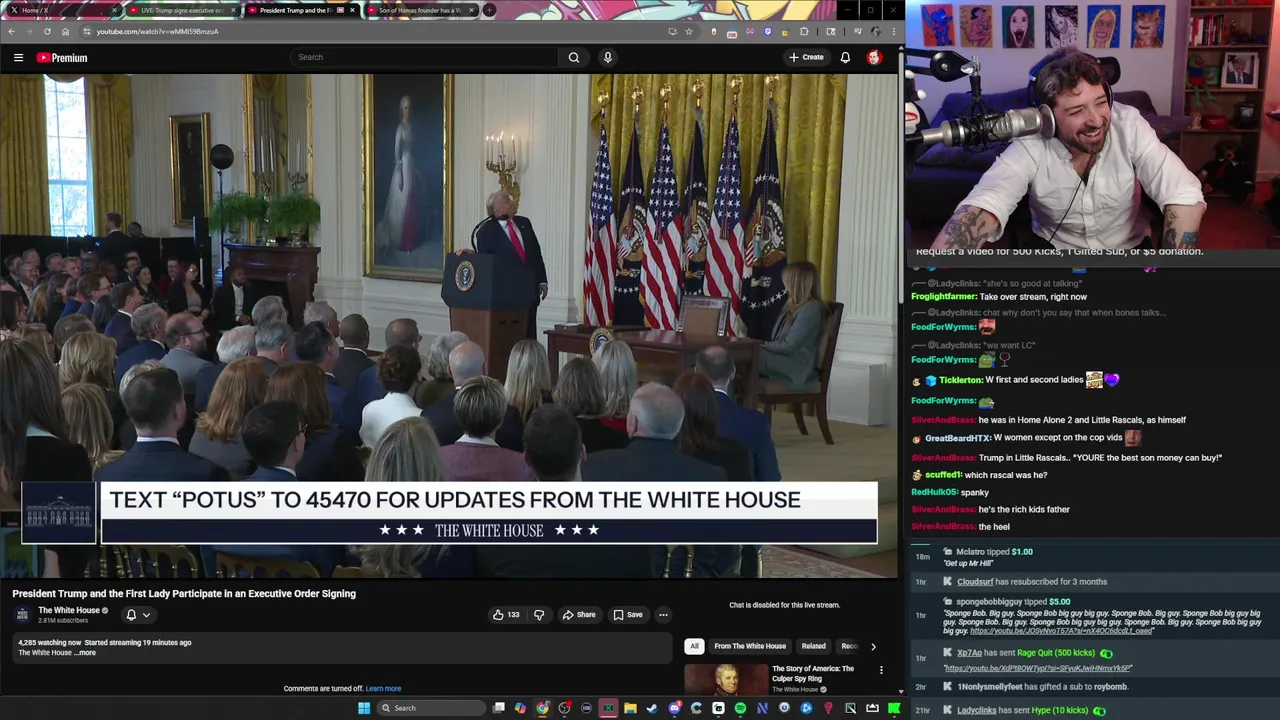This screenshot has width=1280, height=720.
Task: Open the Kick app on taskbar
Action: [x=894, y=708]
